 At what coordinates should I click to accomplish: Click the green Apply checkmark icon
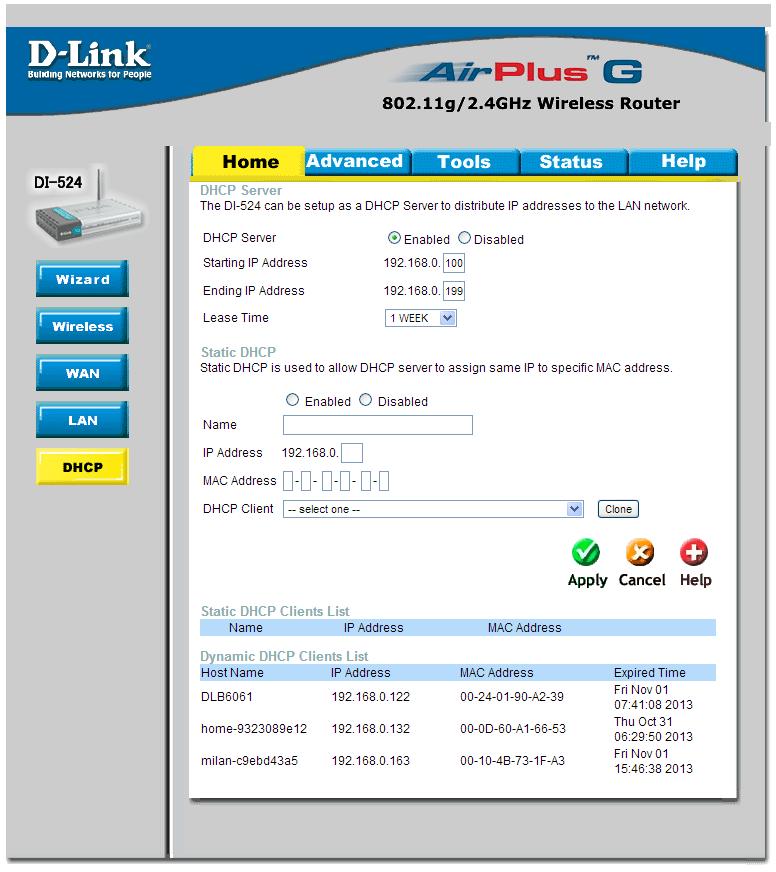(586, 553)
